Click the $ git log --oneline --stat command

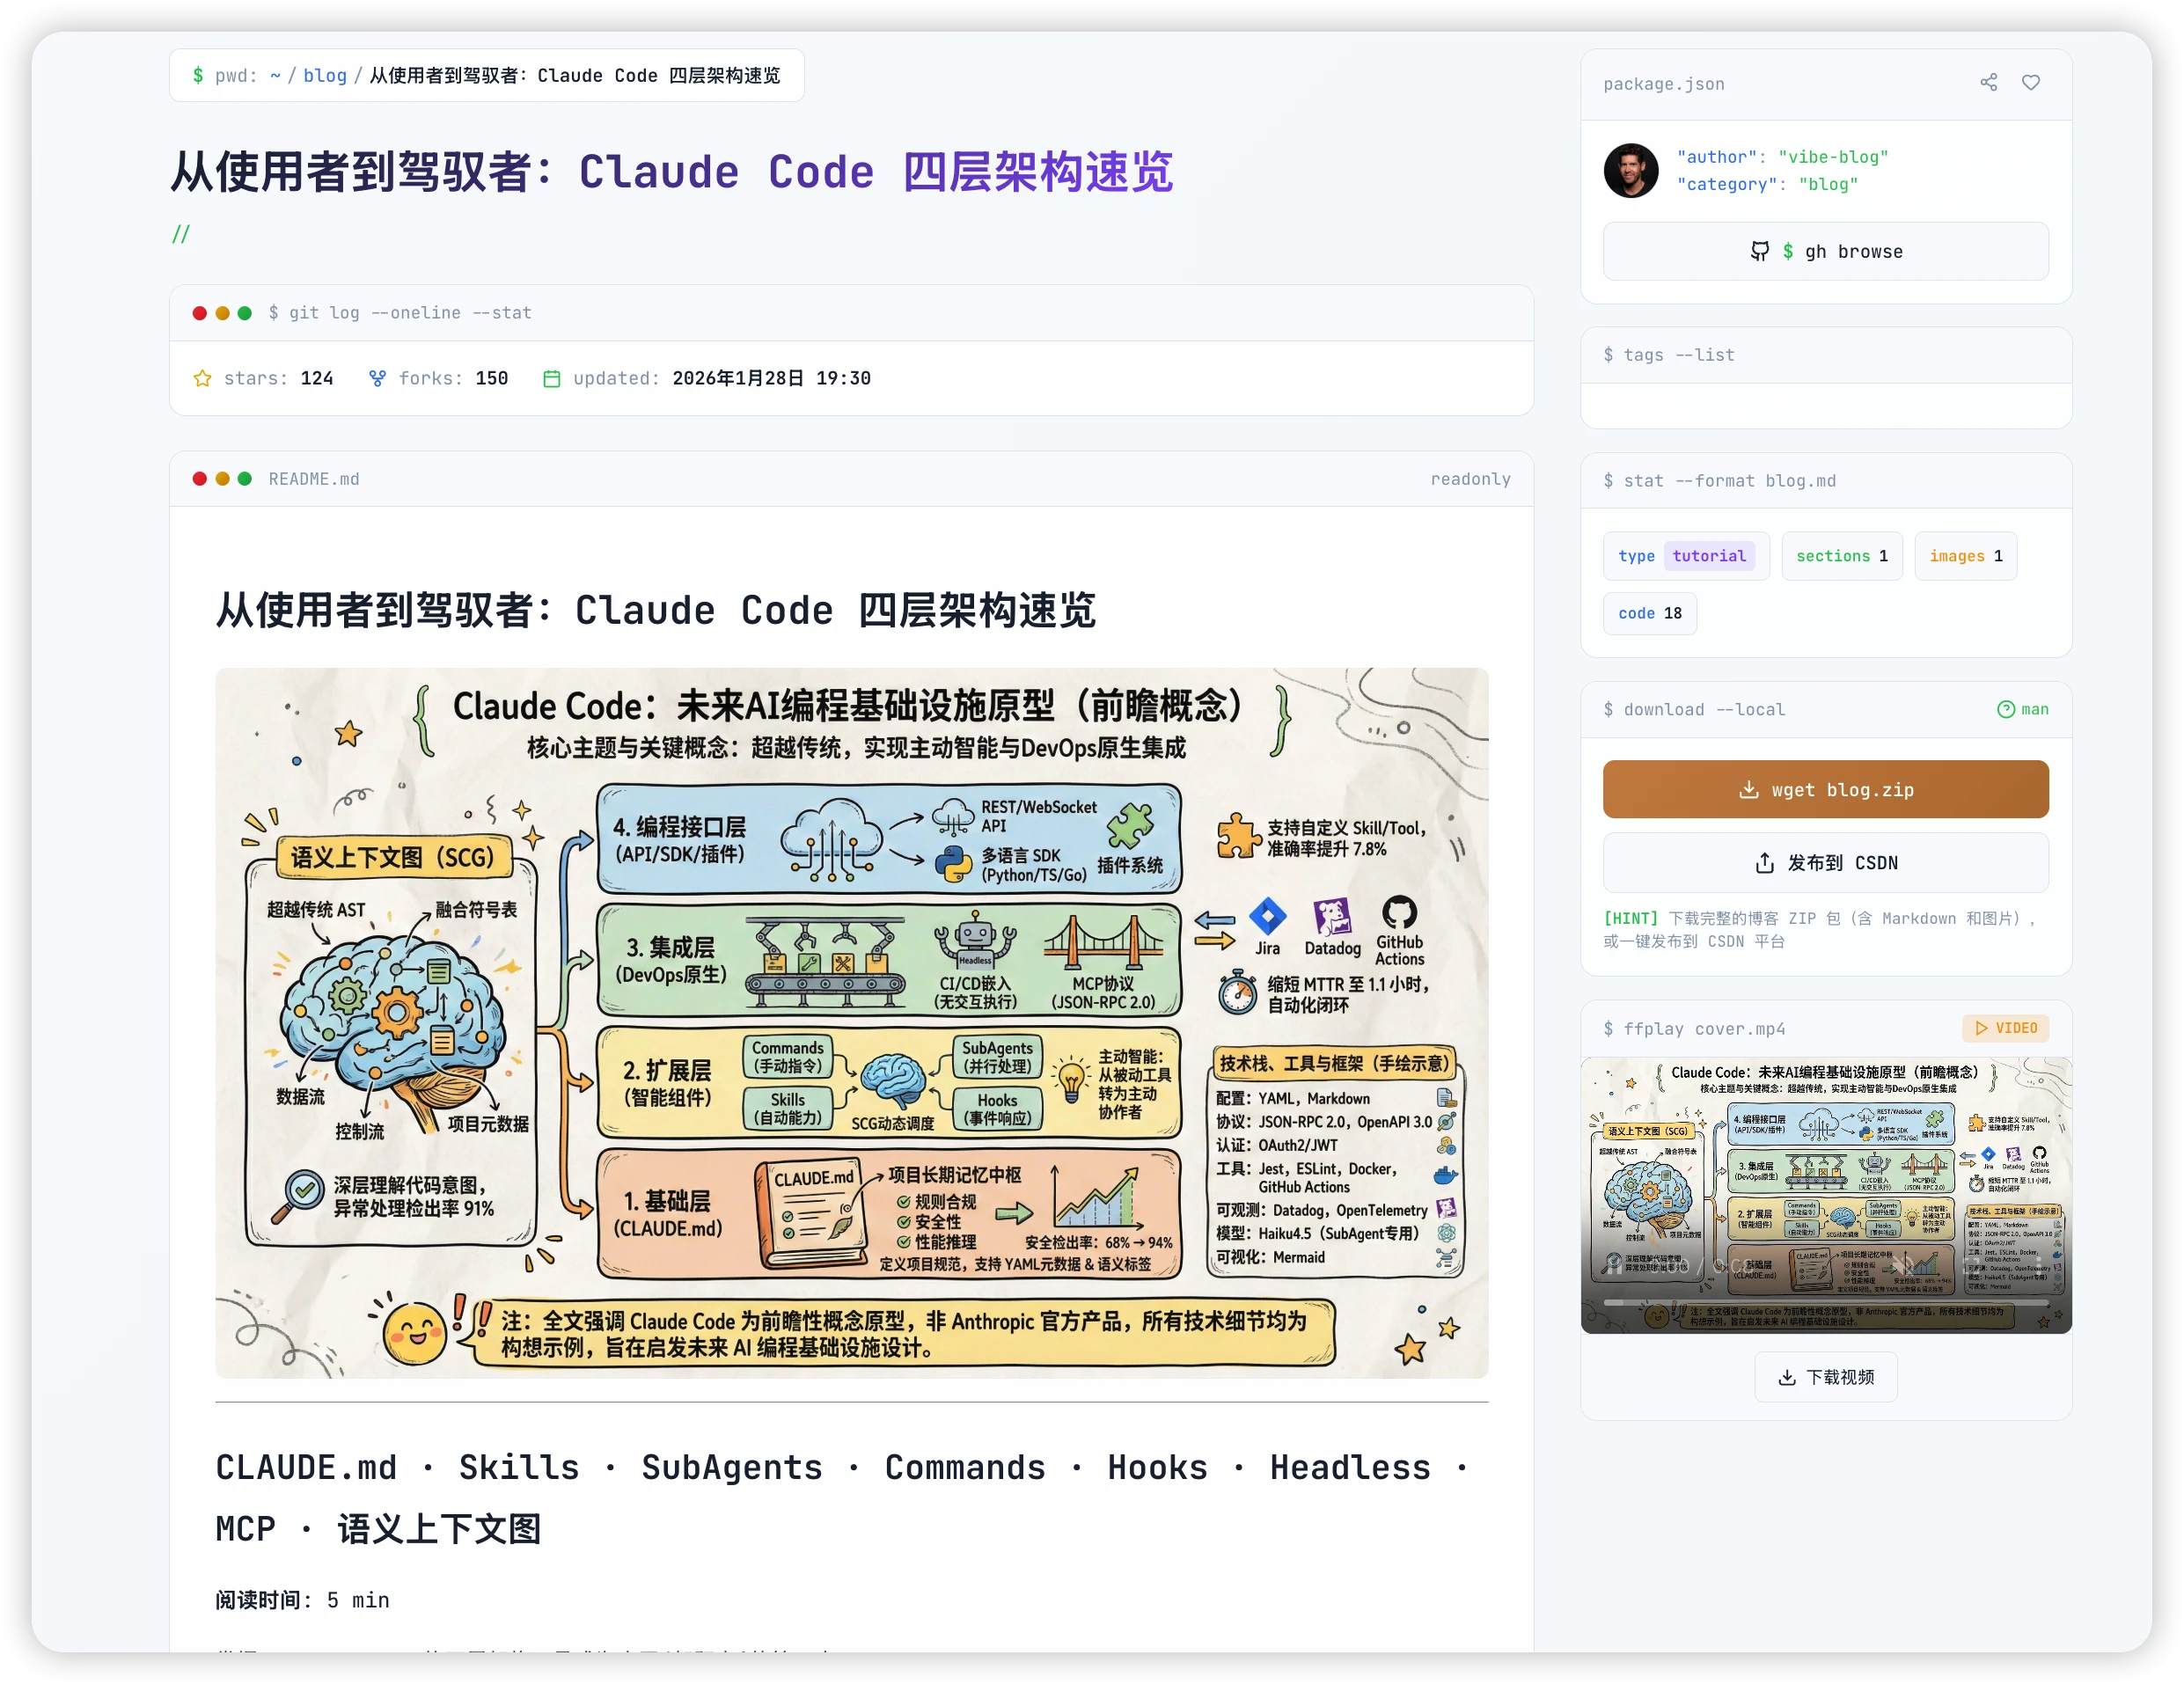(400, 313)
